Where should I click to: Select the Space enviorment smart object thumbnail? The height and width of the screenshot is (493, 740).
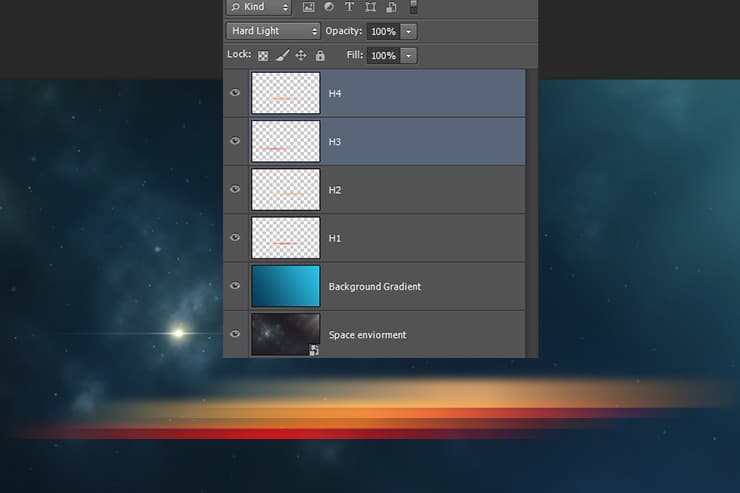coord(286,334)
